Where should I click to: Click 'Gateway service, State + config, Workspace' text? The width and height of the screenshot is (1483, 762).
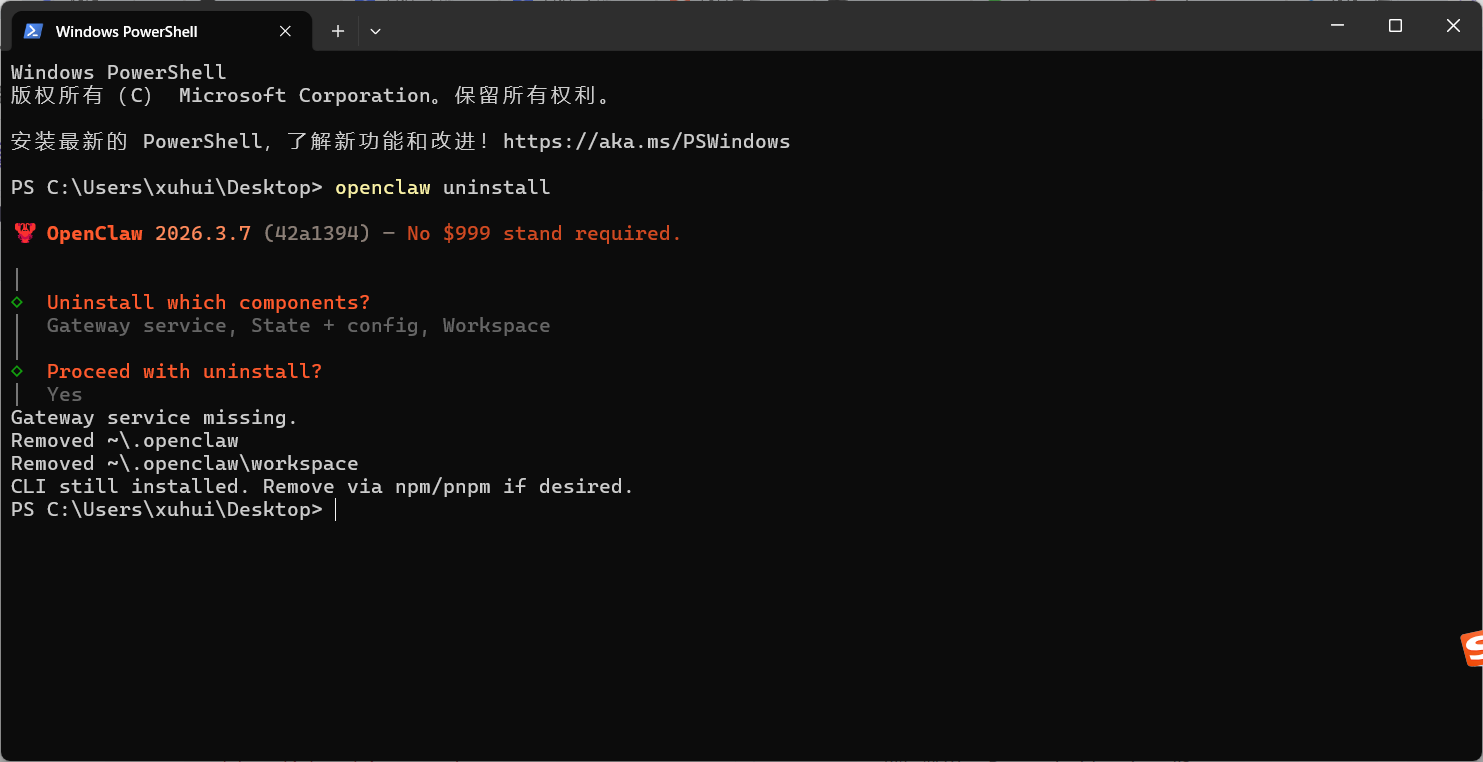298,326
